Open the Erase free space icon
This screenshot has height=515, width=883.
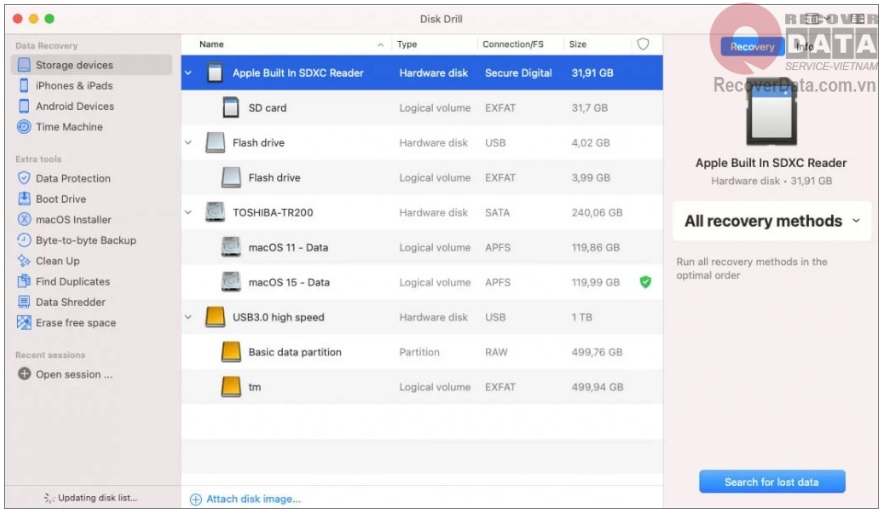pyautogui.click(x=24, y=323)
